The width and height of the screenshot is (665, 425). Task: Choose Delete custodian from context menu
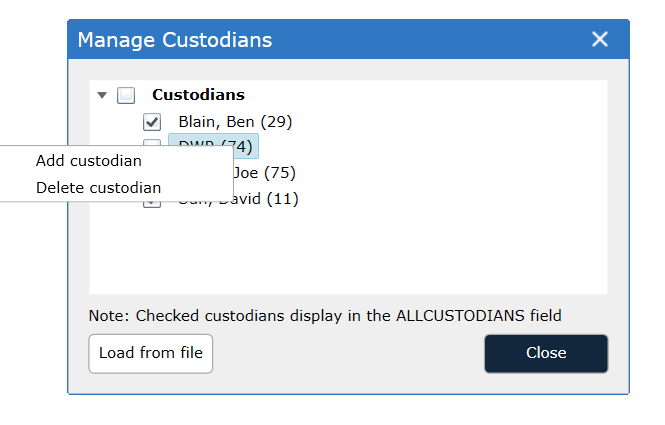(98, 187)
